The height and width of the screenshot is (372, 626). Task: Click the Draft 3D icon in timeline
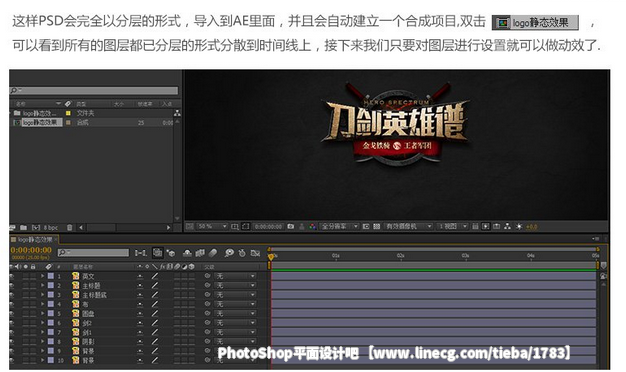pyautogui.click(x=171, y=253)
